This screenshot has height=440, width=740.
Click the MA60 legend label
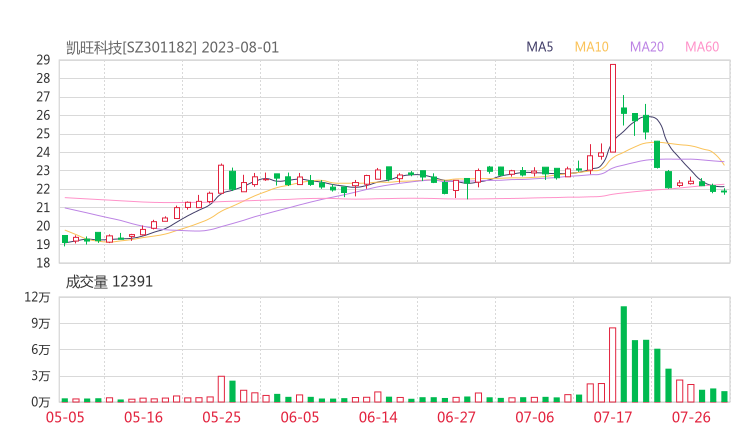click(702, 47)
